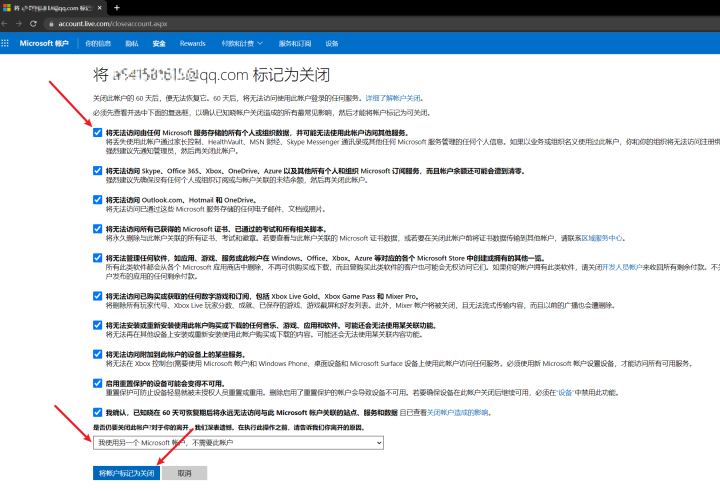Click the lock icon in the address bar
Image resolution: width=720 pixels, height=491 pixels.
51,24
